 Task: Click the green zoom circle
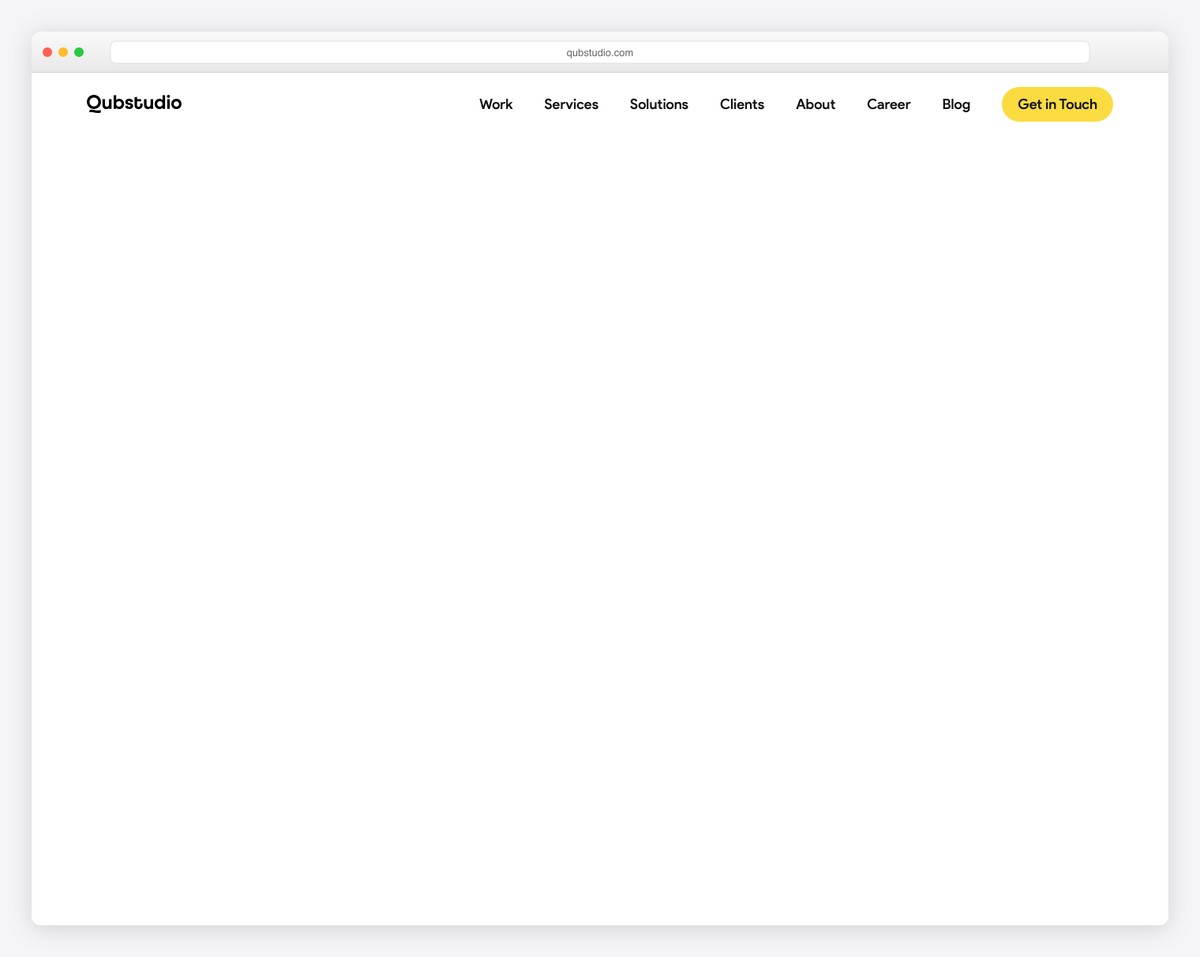click(x=79, y=51)
